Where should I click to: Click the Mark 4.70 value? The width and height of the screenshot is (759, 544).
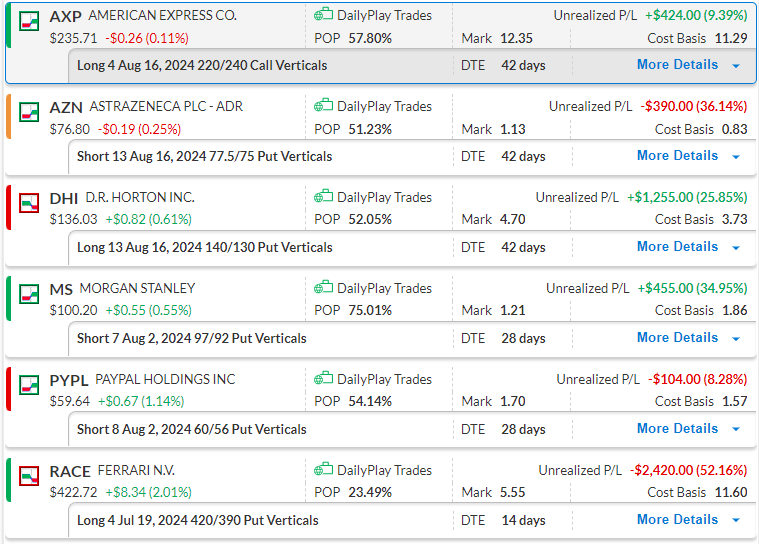[x=513, y=219]
